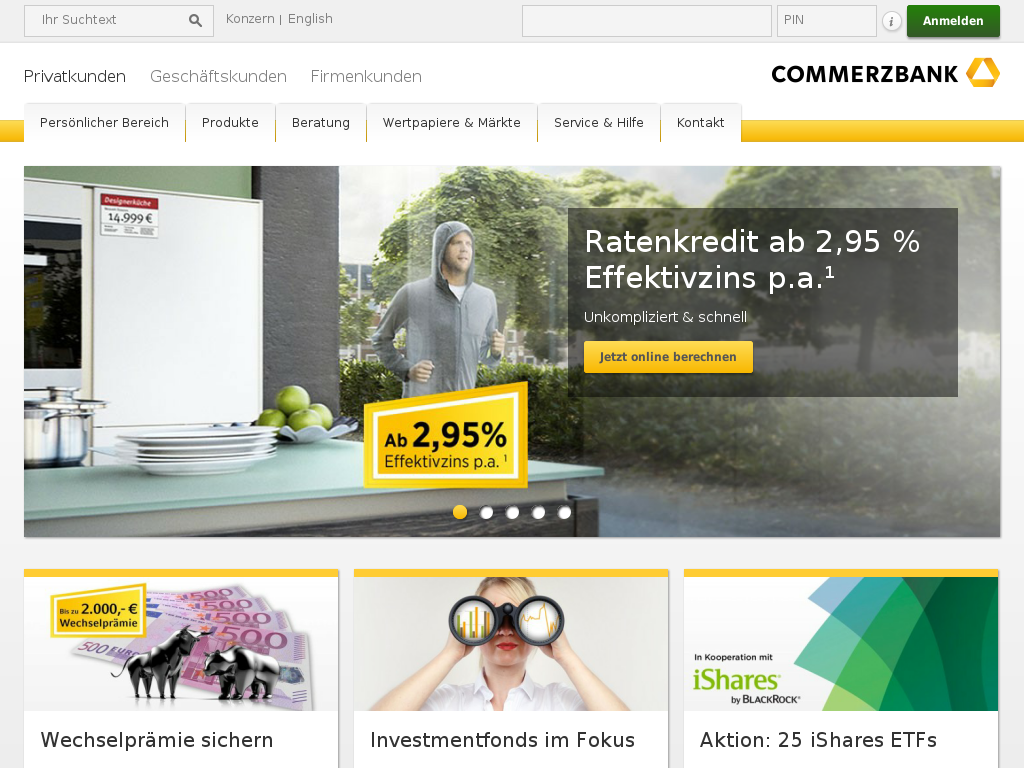Select the first carousel dot

click(460, 512)
